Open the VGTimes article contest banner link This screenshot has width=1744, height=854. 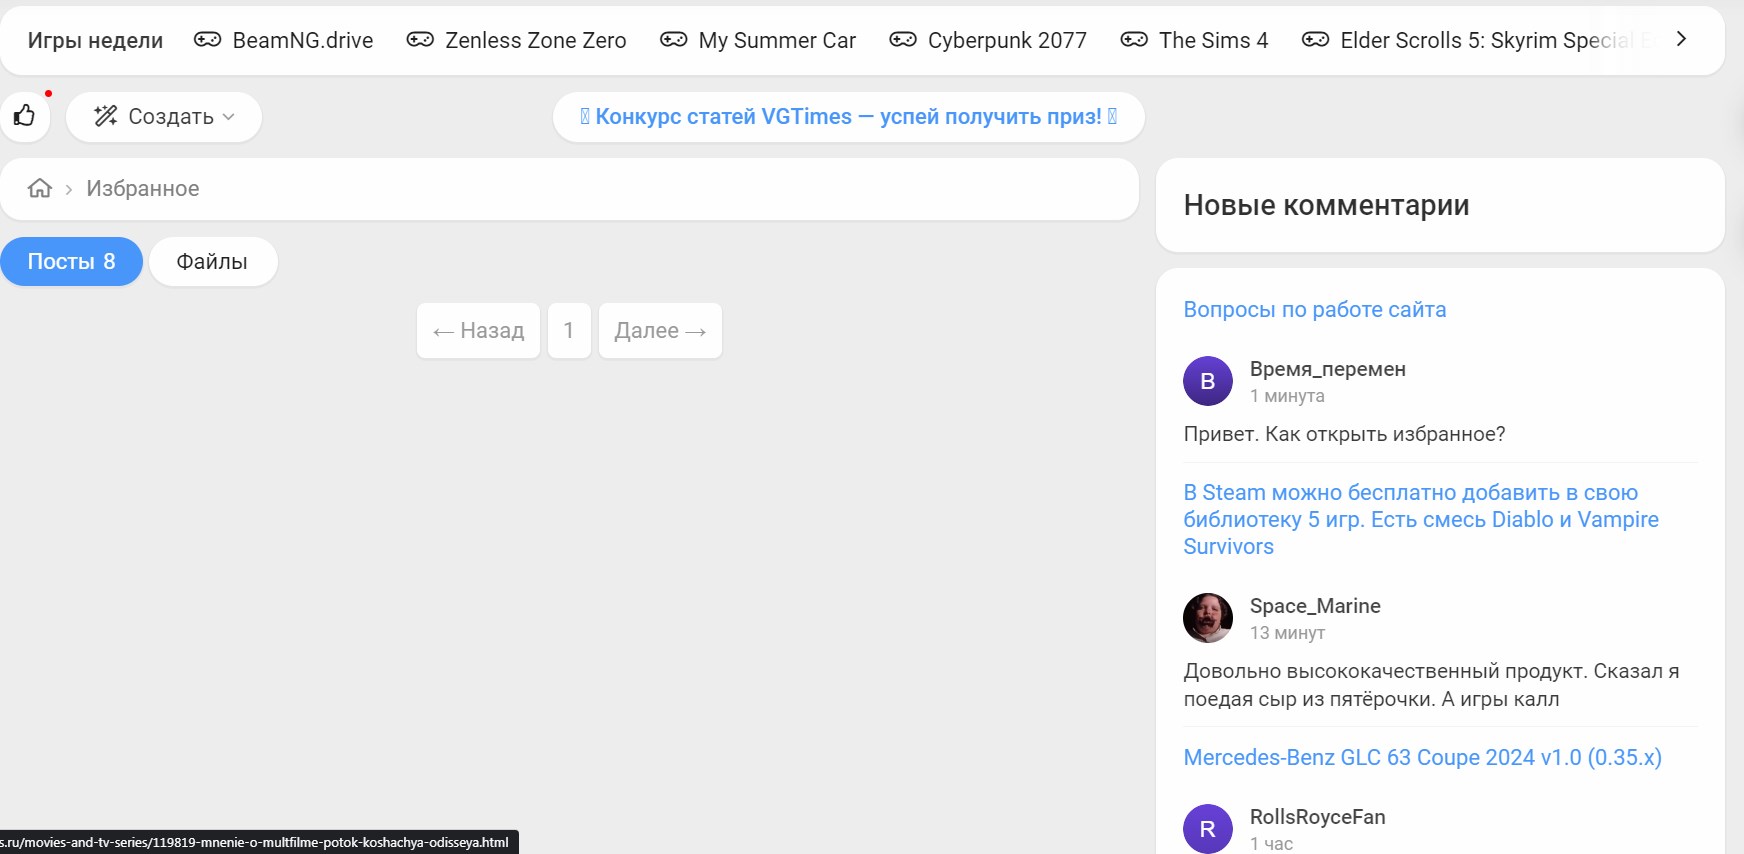[848, 117]
